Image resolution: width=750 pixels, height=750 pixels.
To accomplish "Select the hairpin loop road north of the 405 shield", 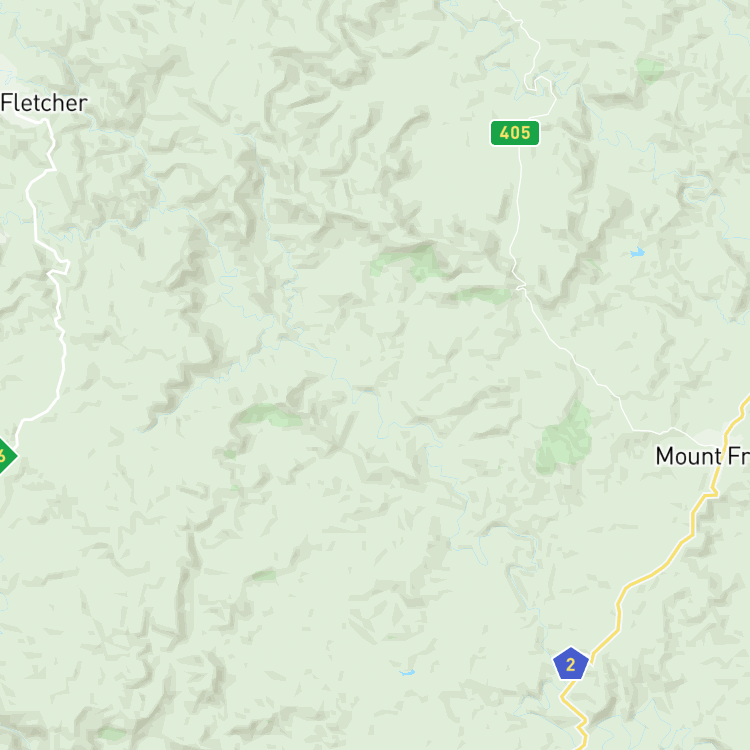I will pyautogui.click(x=541, y=84).
